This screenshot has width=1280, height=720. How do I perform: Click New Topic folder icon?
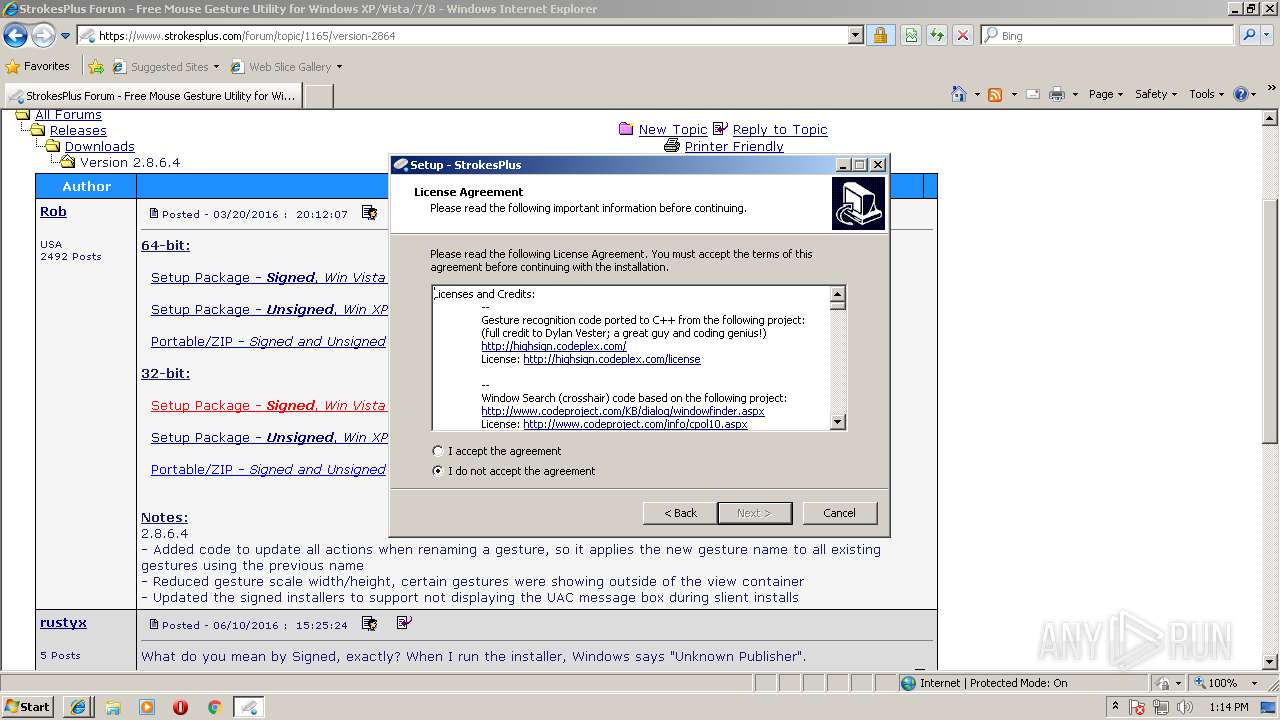pyautogui.click(x=626, y=129)
